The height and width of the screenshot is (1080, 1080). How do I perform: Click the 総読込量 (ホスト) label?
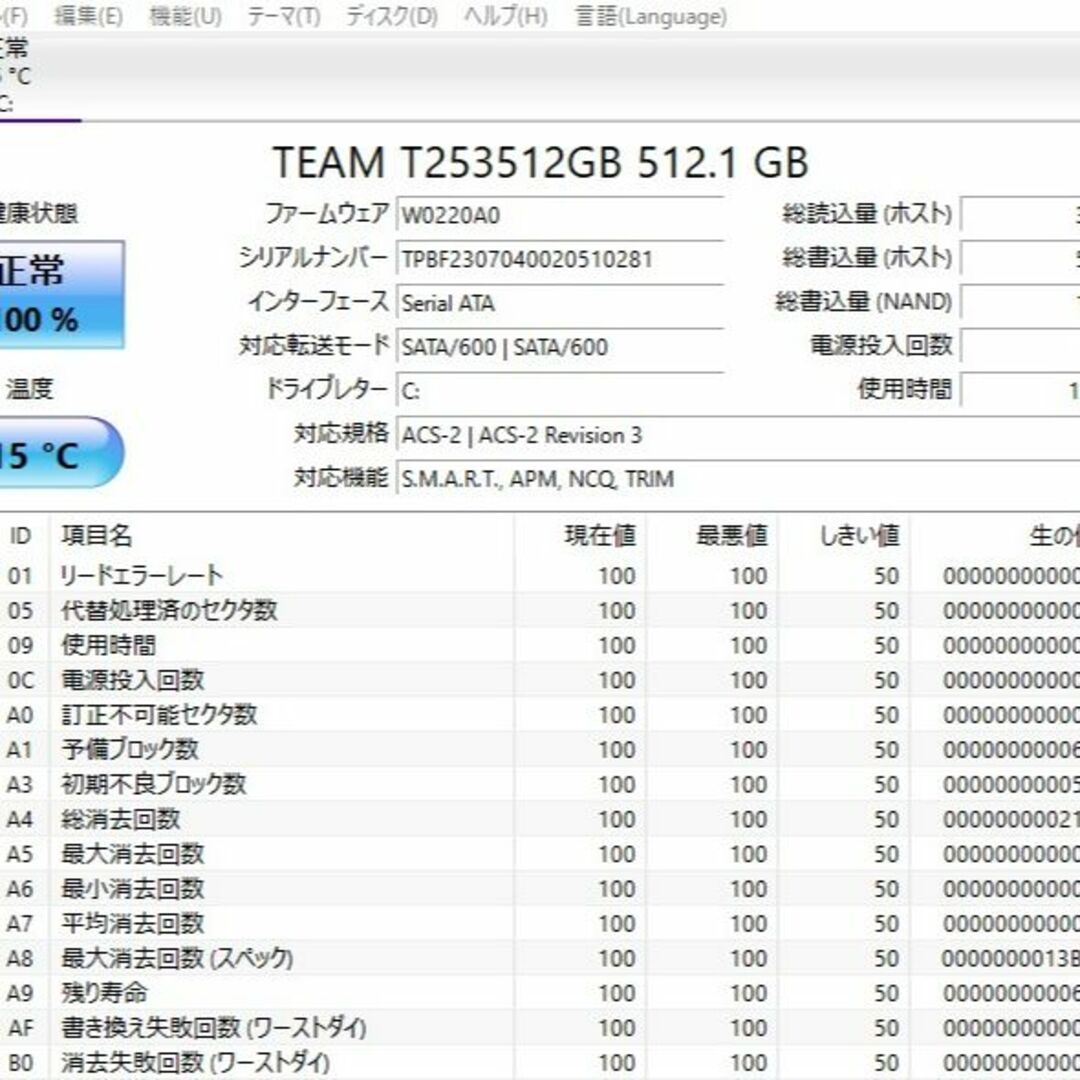click(x=866, y=214)
